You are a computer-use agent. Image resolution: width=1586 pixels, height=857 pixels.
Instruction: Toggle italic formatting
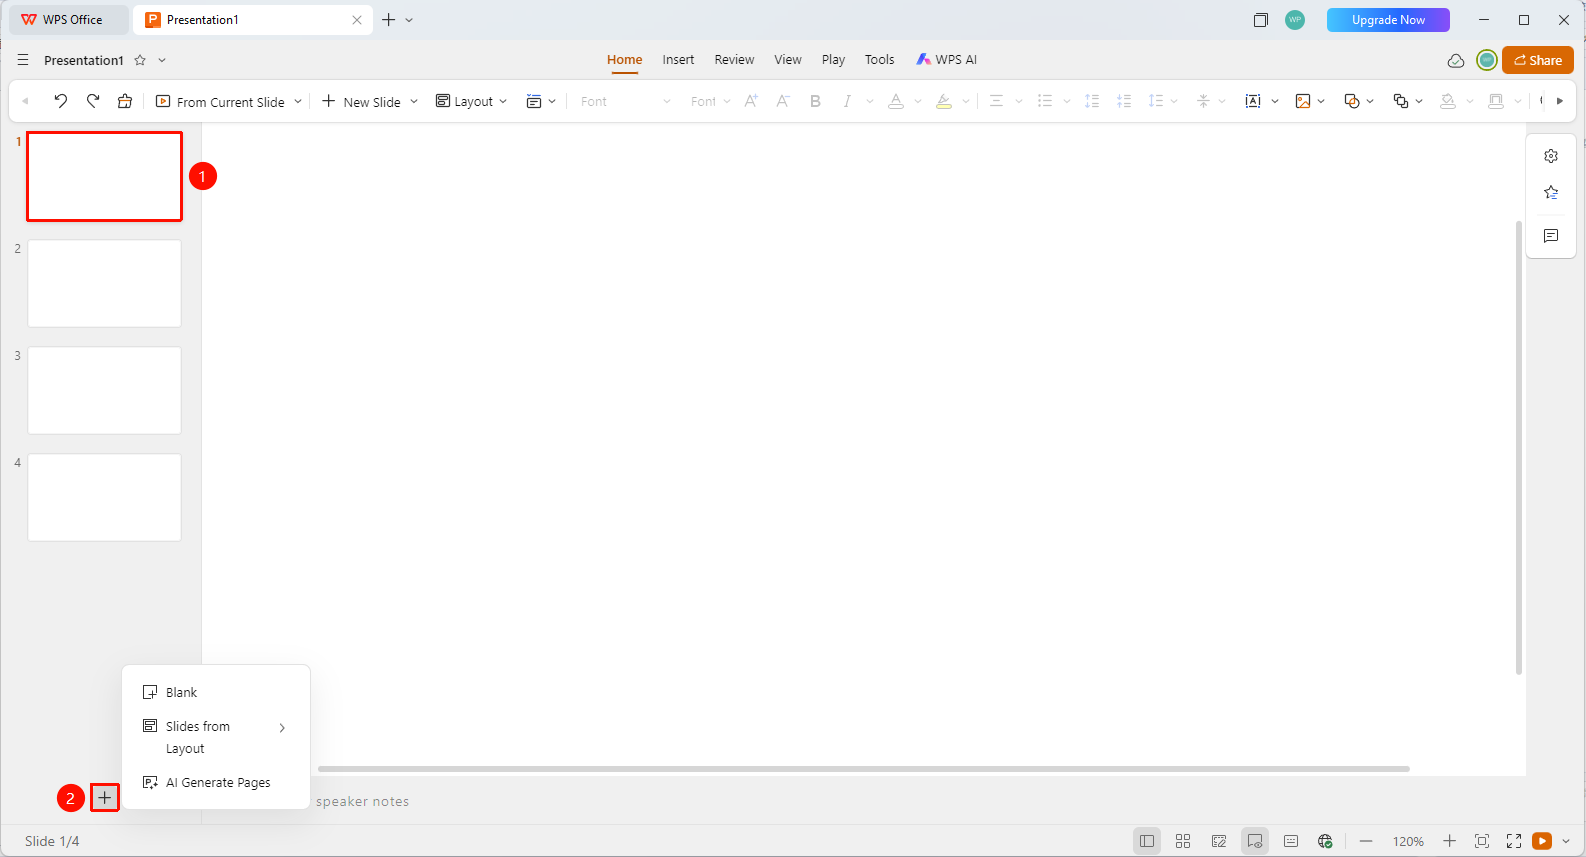(847, 101)
